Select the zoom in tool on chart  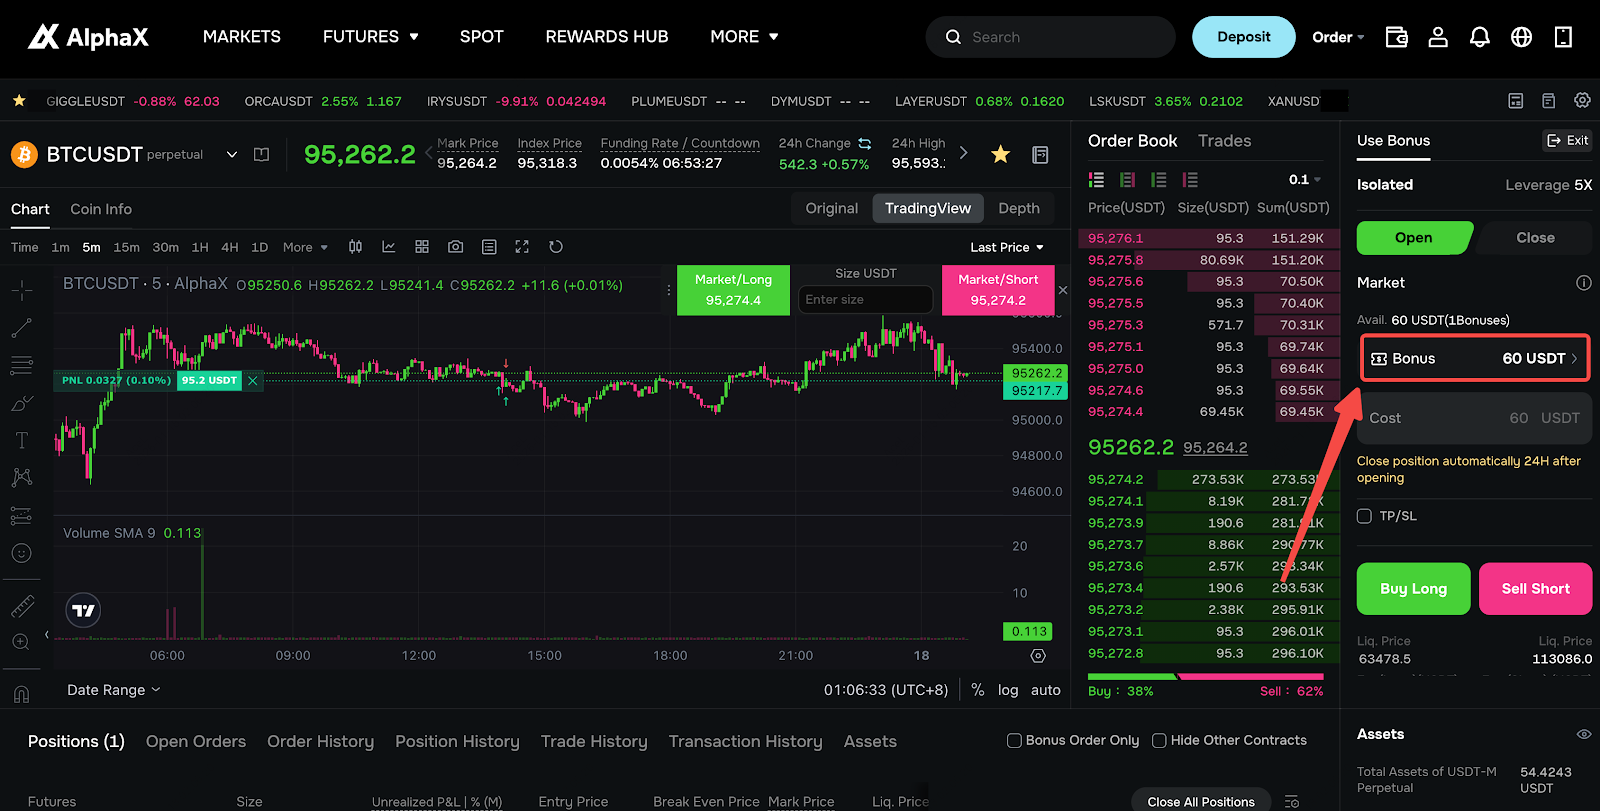pyautogui.click(x=21, y=642)
